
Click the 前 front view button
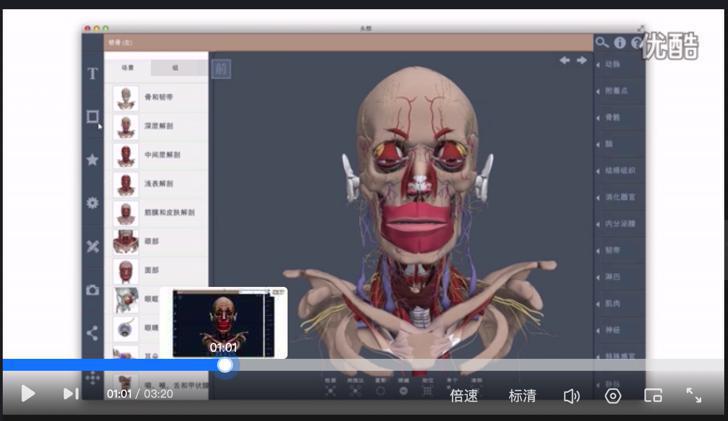[x=221, y=69]
